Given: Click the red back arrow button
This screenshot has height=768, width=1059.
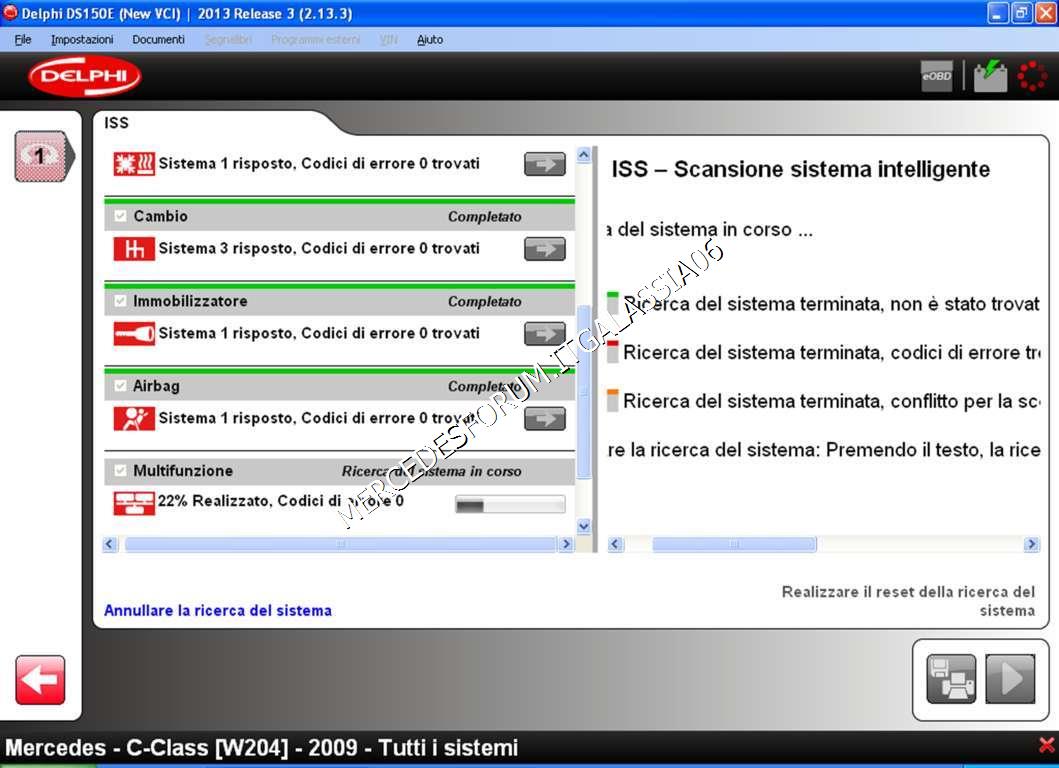Looking at the screenshot, I should point(40,680).
